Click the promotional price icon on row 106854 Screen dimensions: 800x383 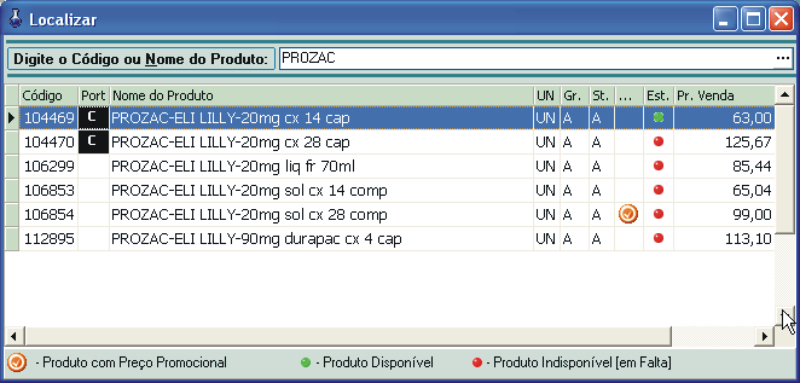[628, 215]
